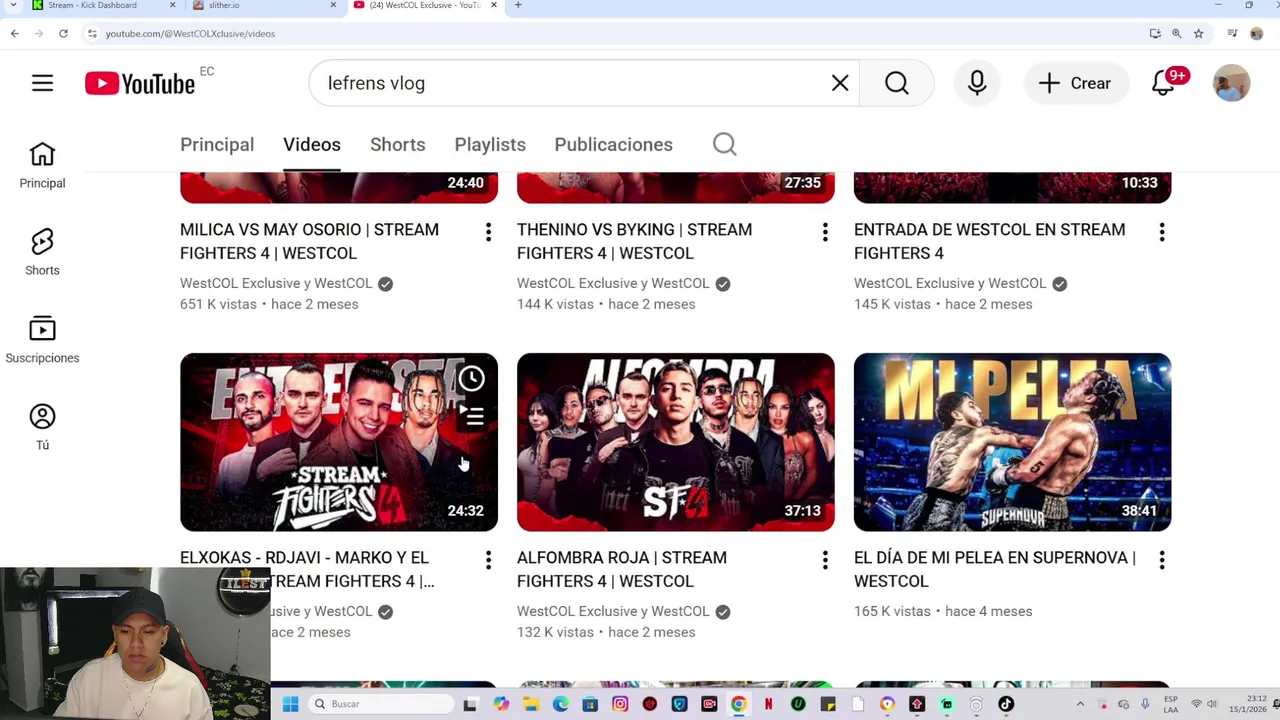Open the Publicaciones channel tab
Viewport: 1280px width, 720px height.
tap(613, 145)
